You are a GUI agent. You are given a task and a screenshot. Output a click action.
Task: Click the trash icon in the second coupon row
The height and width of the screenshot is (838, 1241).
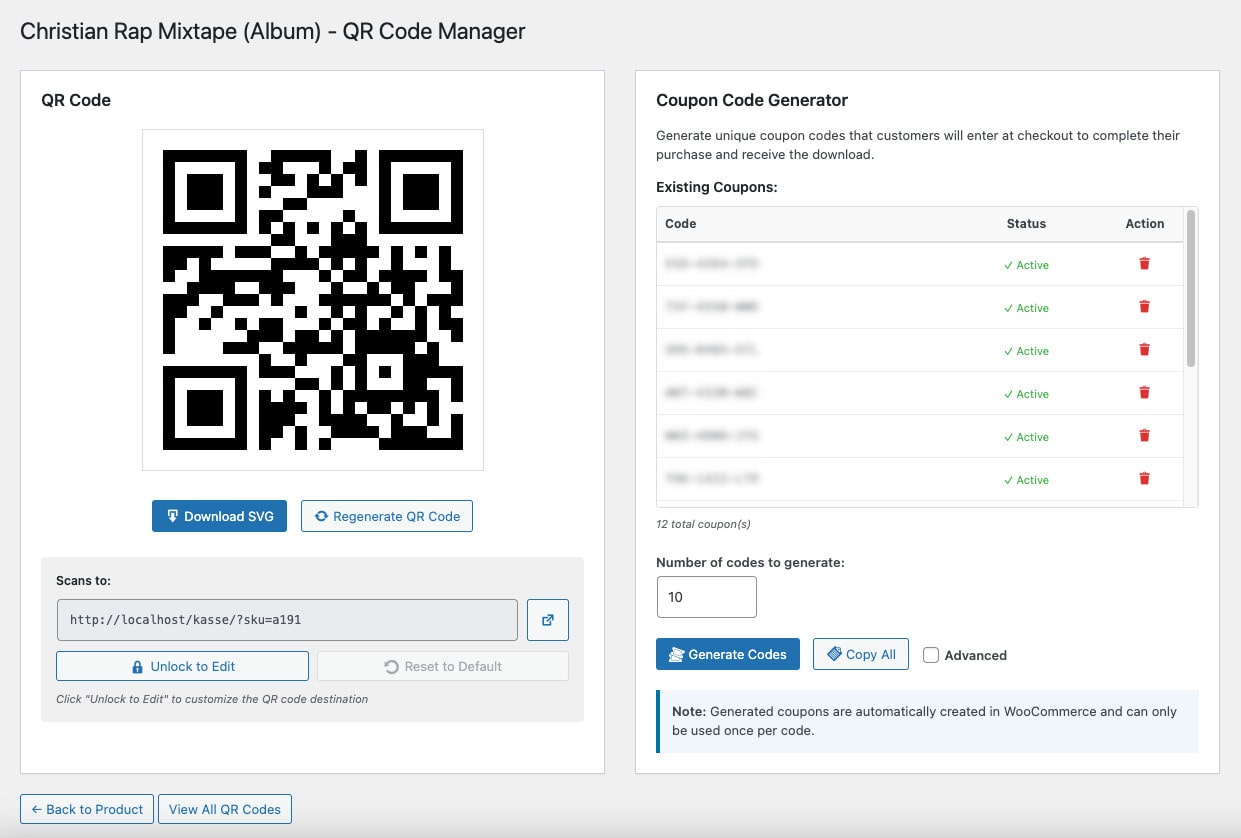[1144, 307]
